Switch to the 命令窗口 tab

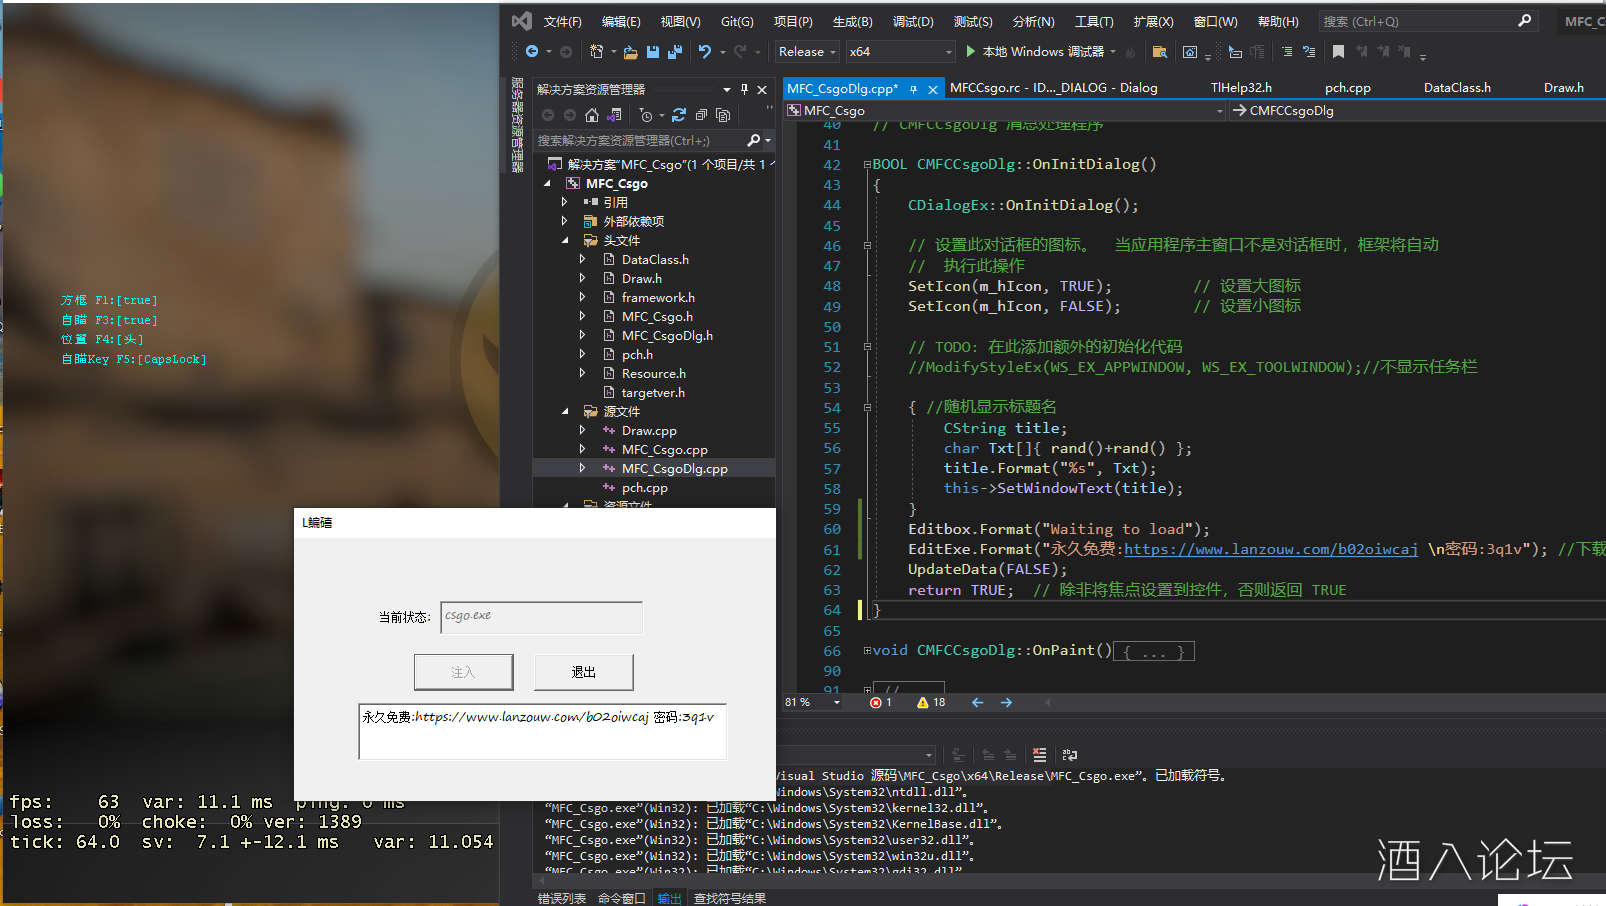[622, 898]
